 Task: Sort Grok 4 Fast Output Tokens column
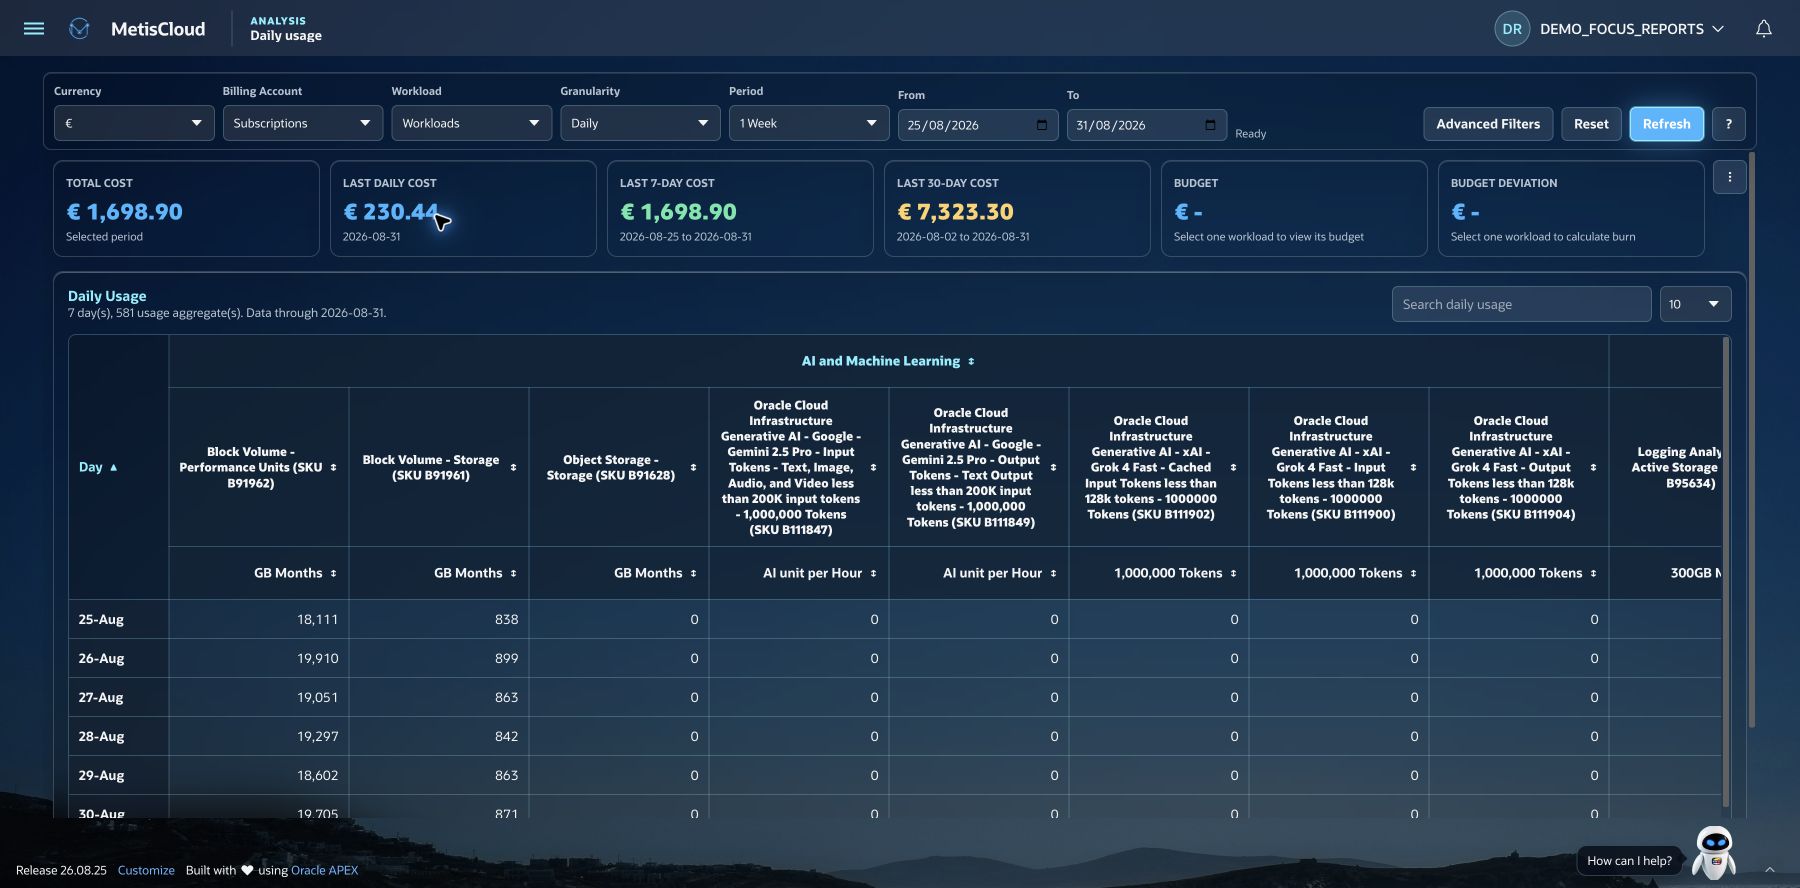[1593, 467]
